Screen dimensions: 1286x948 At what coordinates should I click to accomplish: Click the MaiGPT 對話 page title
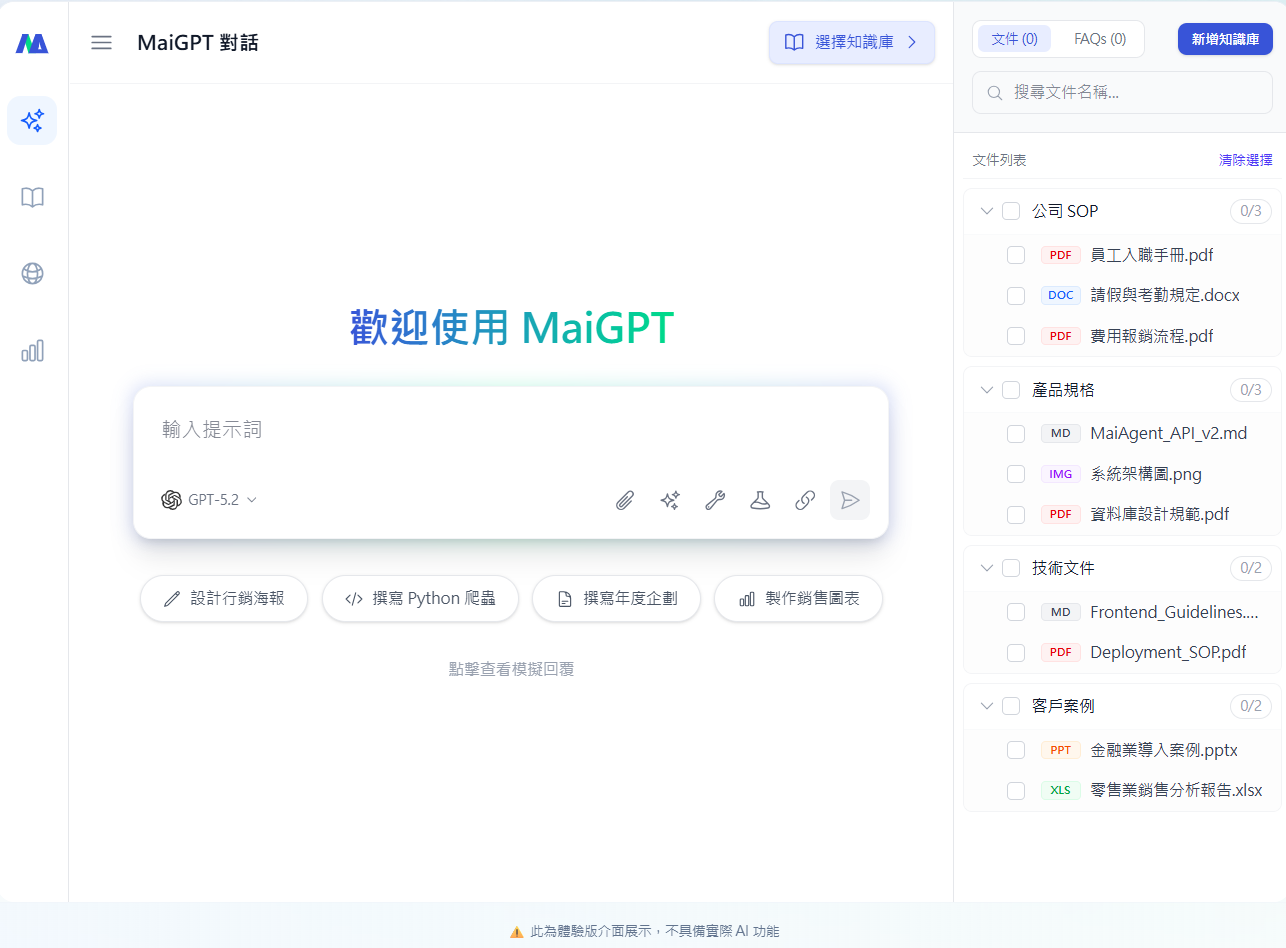click(198, 42)
